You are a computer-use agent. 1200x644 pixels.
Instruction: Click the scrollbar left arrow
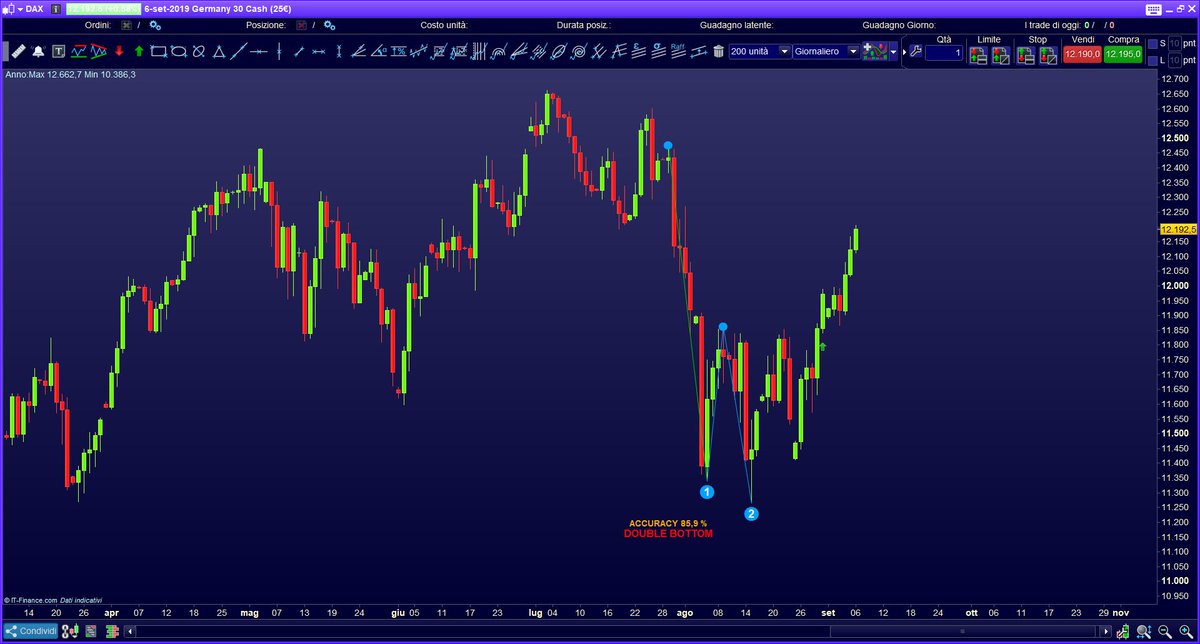click(x=130, y=632)
